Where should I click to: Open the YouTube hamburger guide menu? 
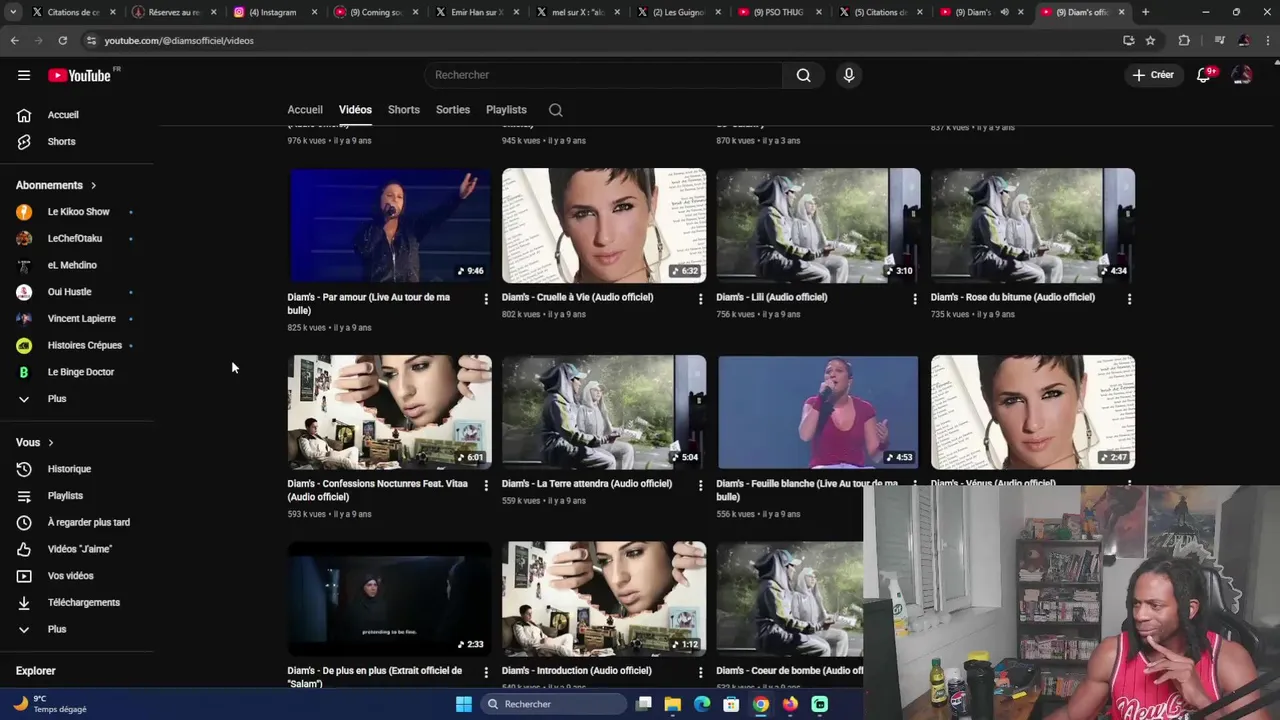click(x=24, y=75)
